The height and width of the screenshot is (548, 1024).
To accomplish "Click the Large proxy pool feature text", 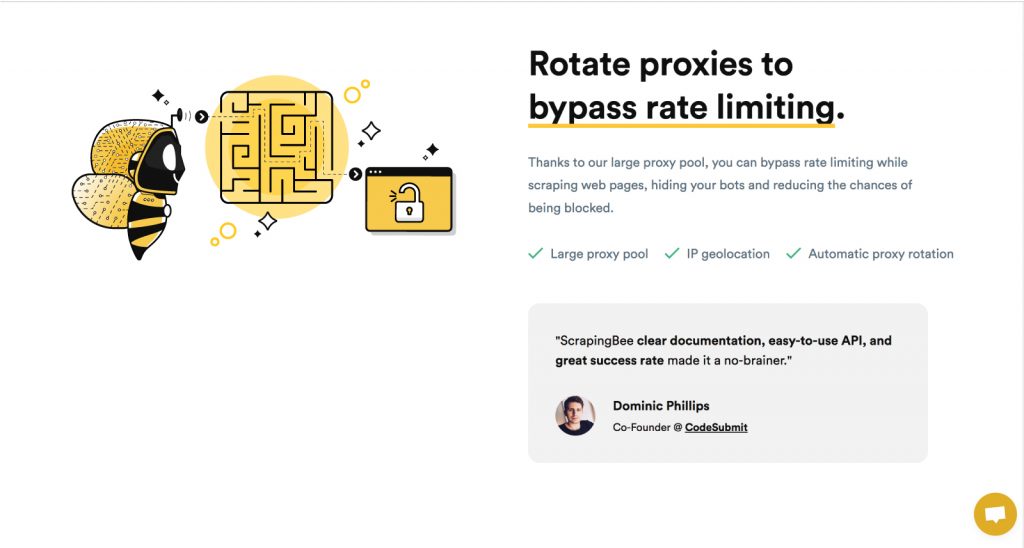I will pyautogui.click(x=599, y=254).
